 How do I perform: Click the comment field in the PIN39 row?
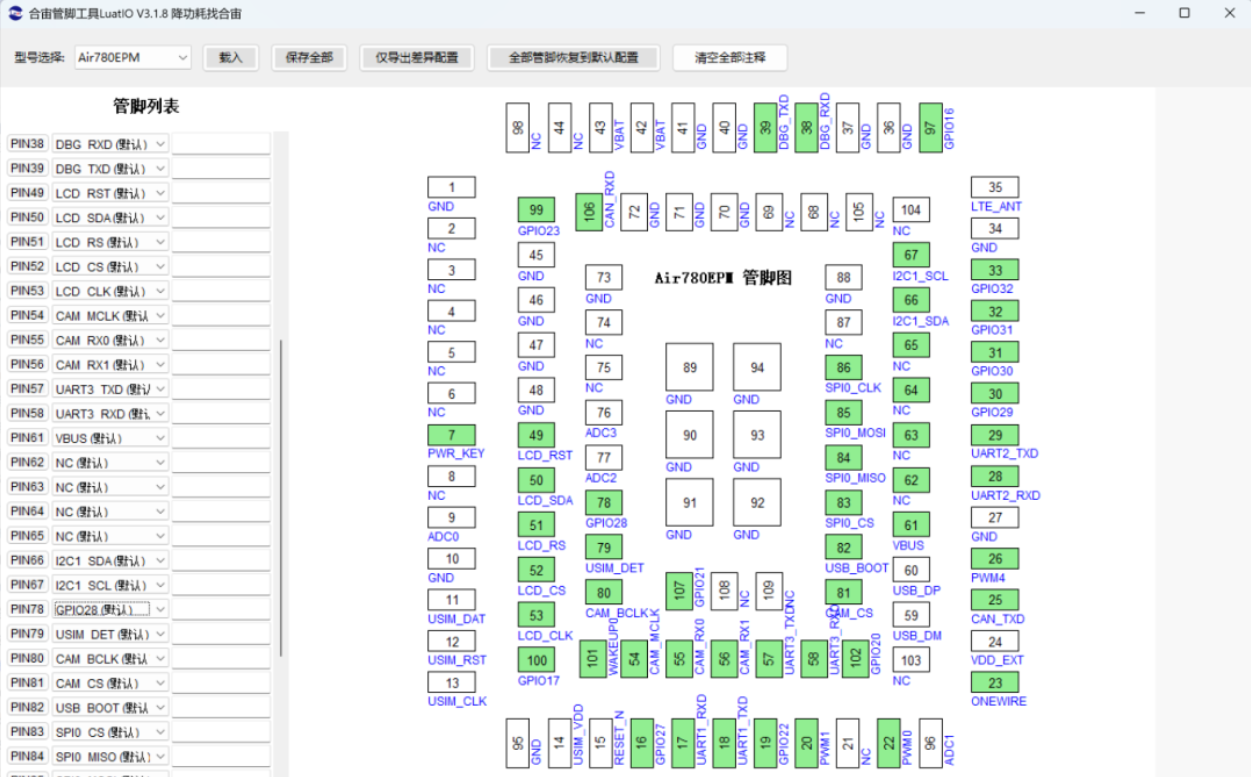(221, 169)
